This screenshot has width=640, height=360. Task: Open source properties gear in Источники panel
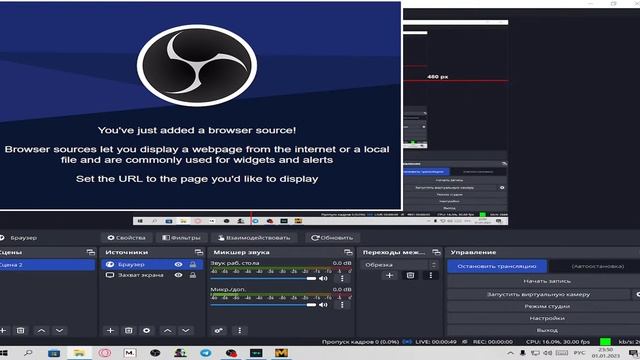tap(147, 330)
